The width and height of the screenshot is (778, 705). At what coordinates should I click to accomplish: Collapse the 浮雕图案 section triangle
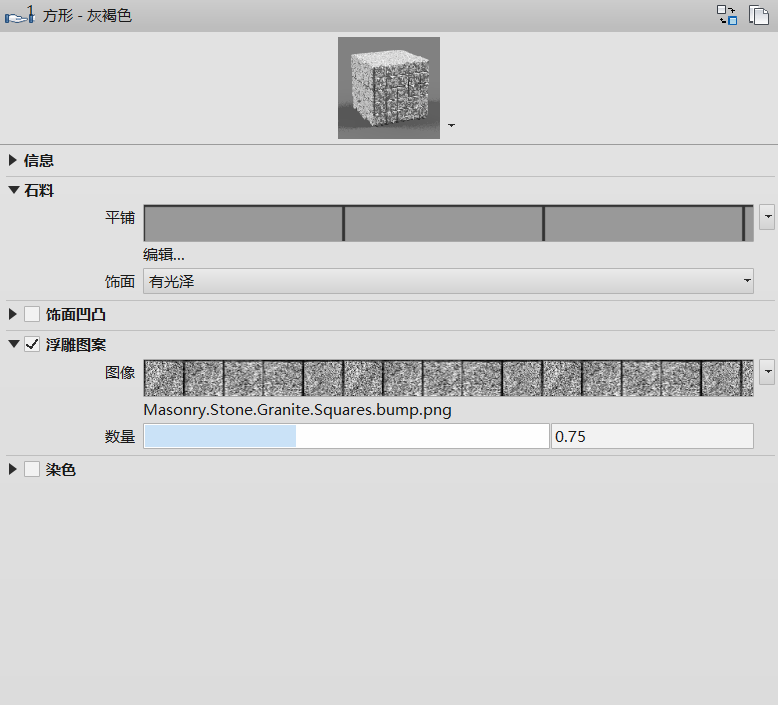13,345
